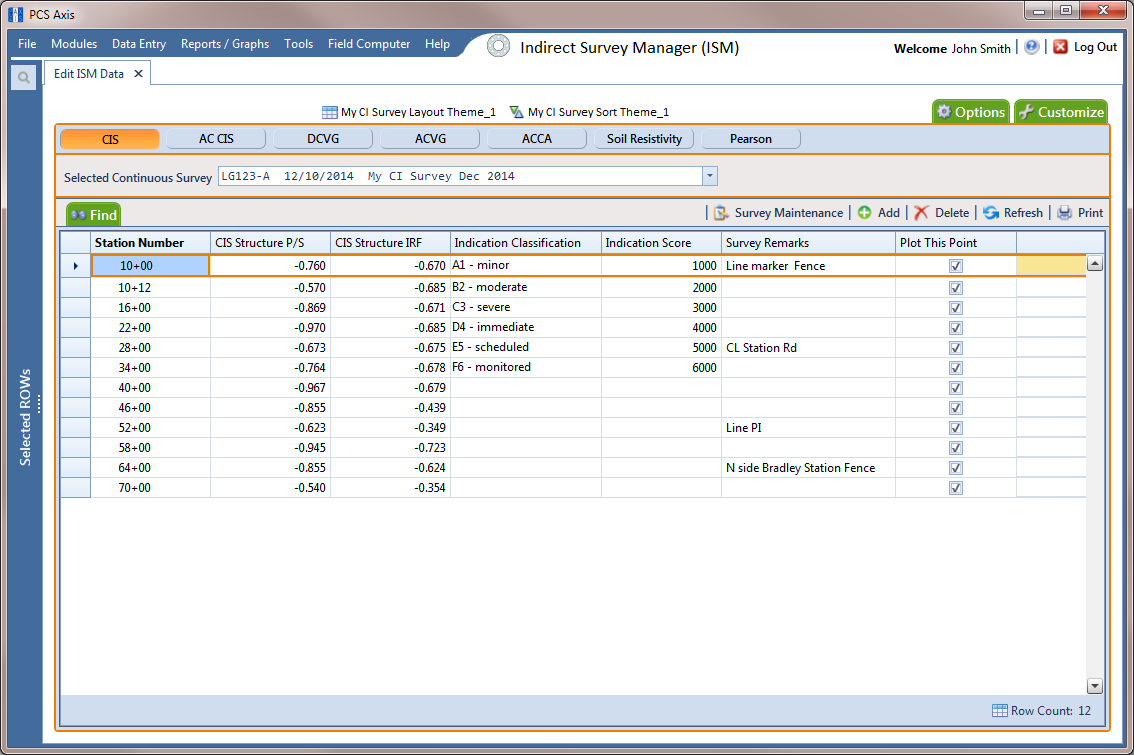Select the Indication Score cell 6000
The height and width of the screenshot is (755, 1134).
click(661, 368)
